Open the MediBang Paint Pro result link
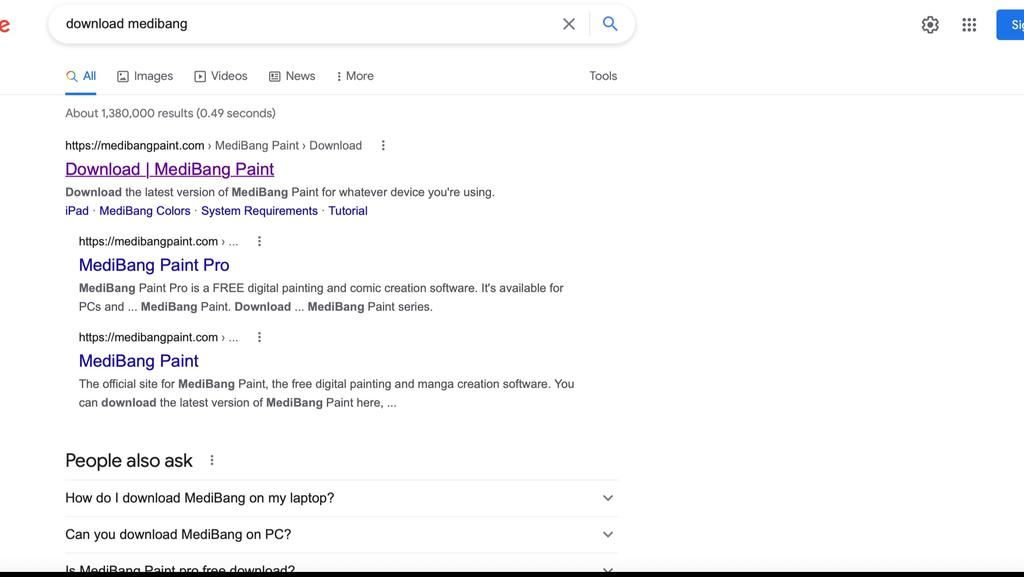This screenshot has height=577, width=1024. pos(154,265)
